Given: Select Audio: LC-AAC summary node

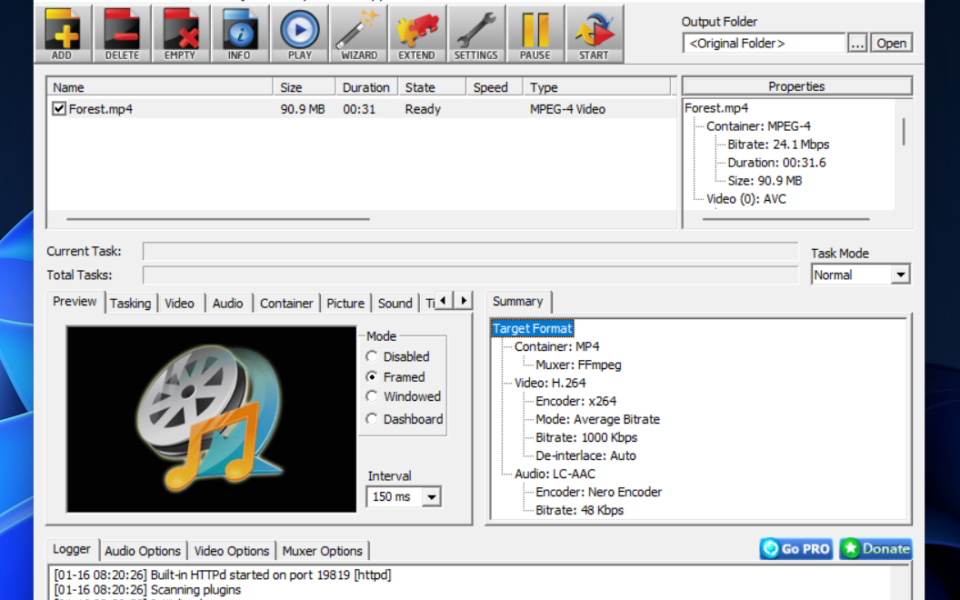Looking at the screenshot, I should tap(555, 474).
